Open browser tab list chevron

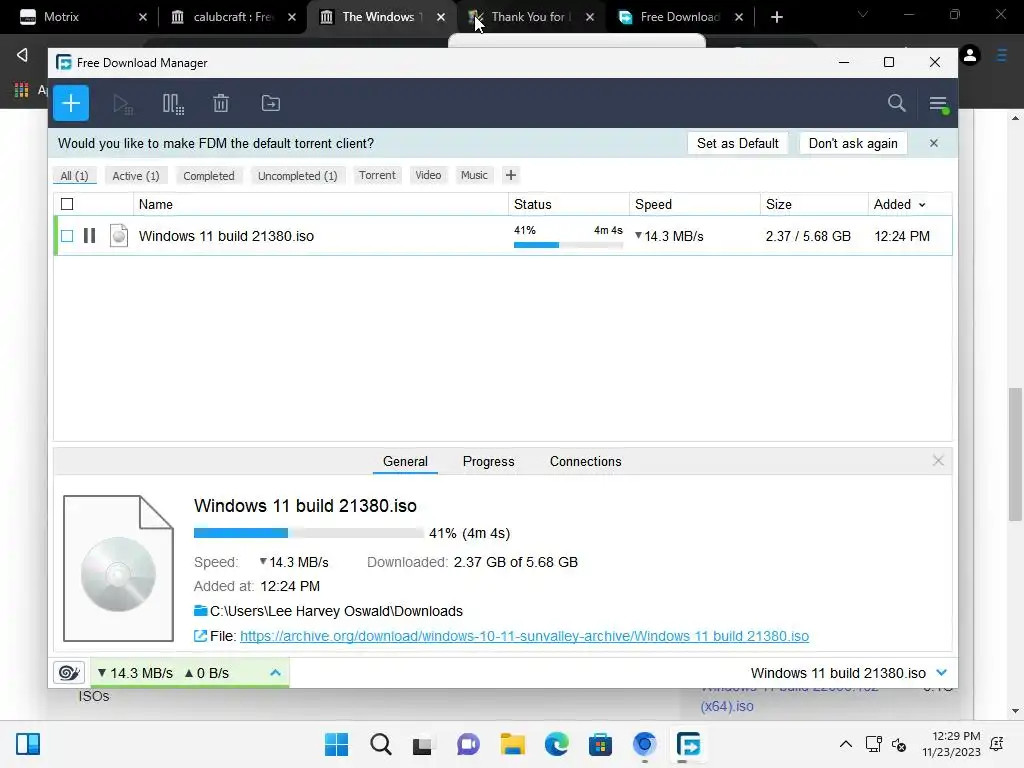863,14
